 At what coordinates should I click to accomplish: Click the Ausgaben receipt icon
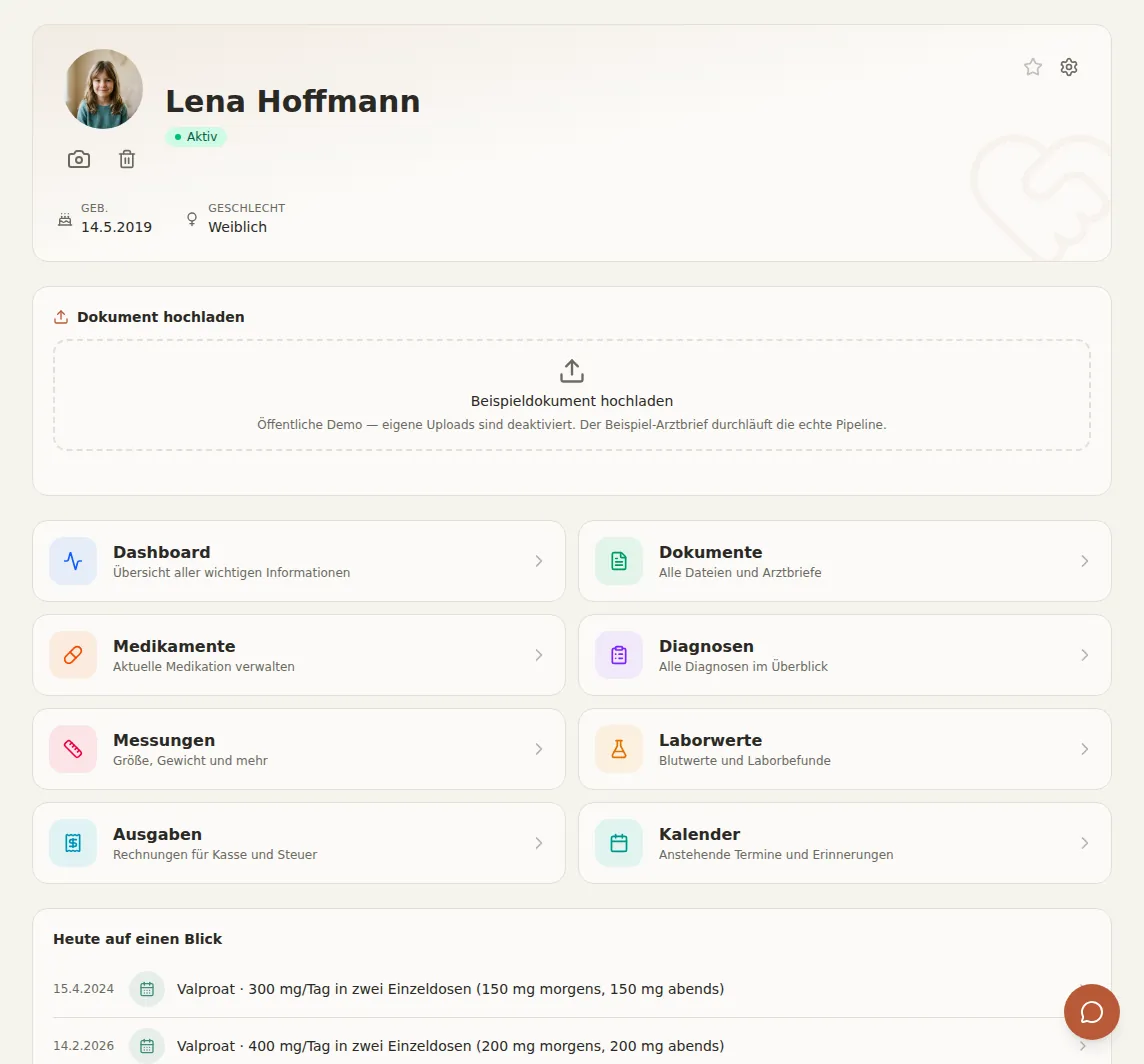point(73,844)
